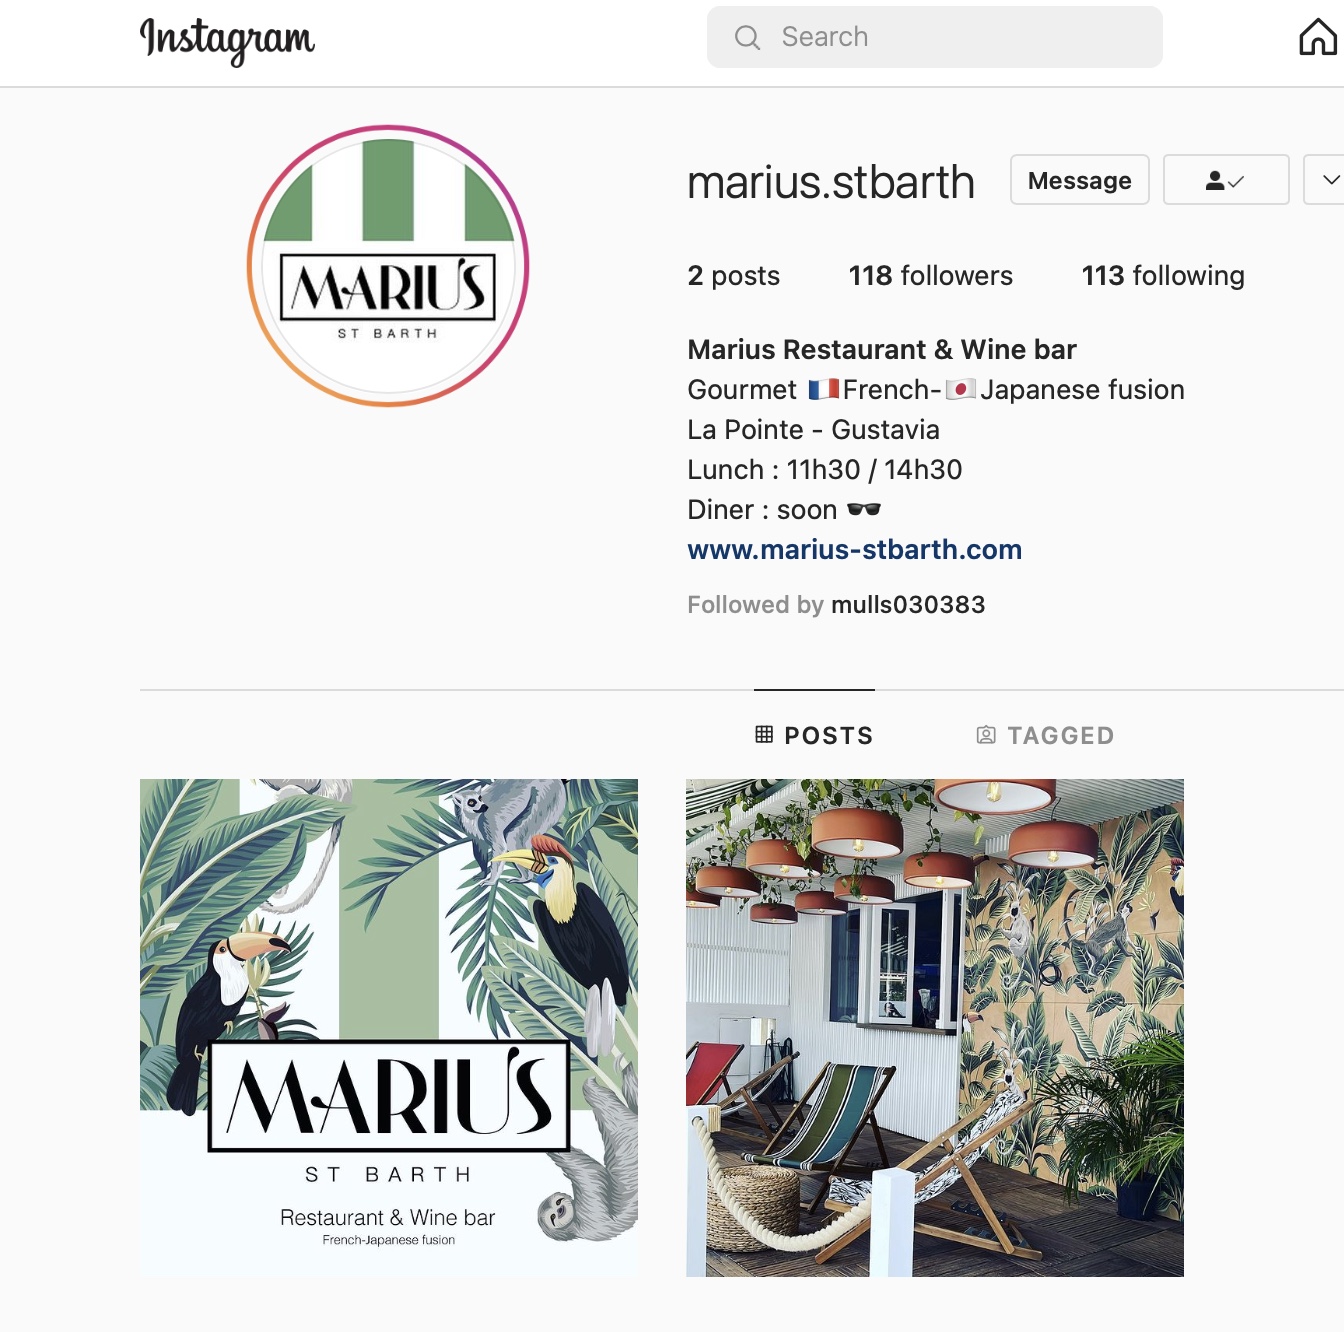Toggle the Following person-check button
The image size is (1344, 1332).
pos(1226,180)
